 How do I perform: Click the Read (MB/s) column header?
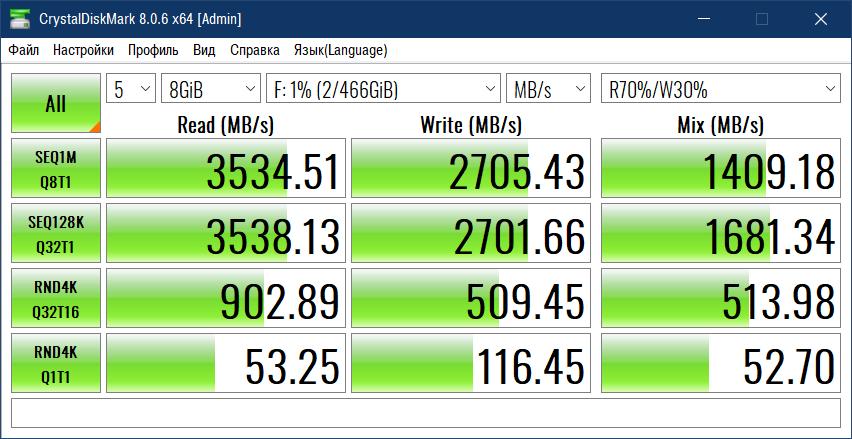225,126
